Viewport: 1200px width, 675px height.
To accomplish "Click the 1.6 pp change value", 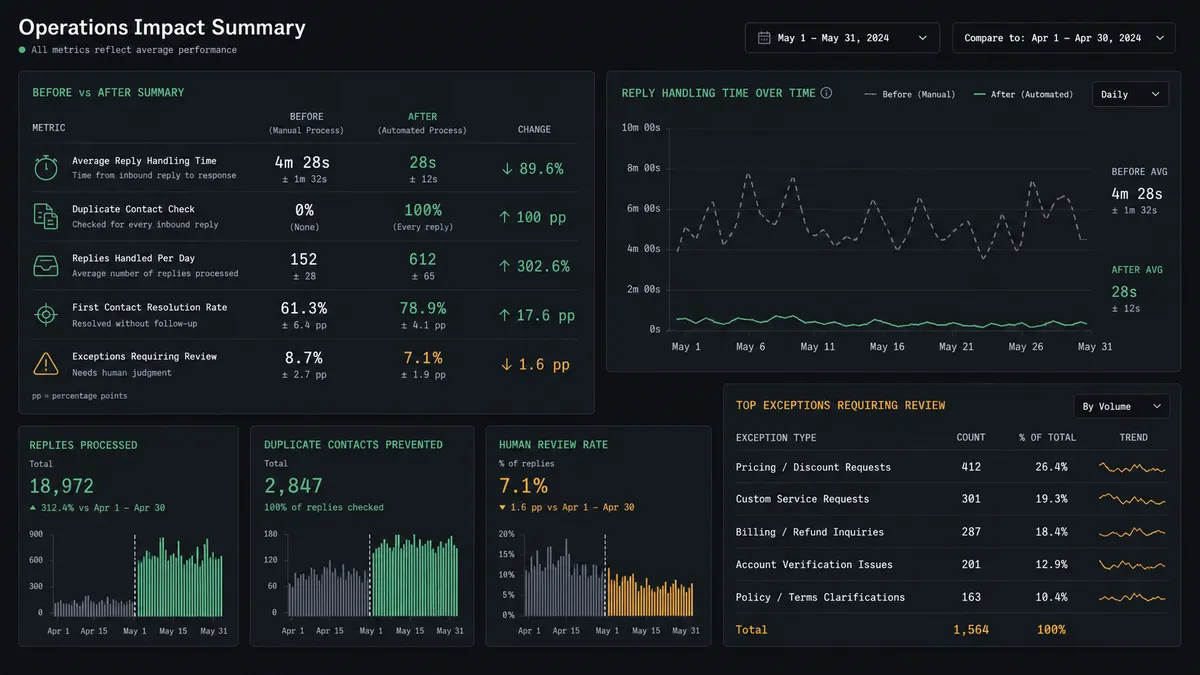I will coord(544,364).
